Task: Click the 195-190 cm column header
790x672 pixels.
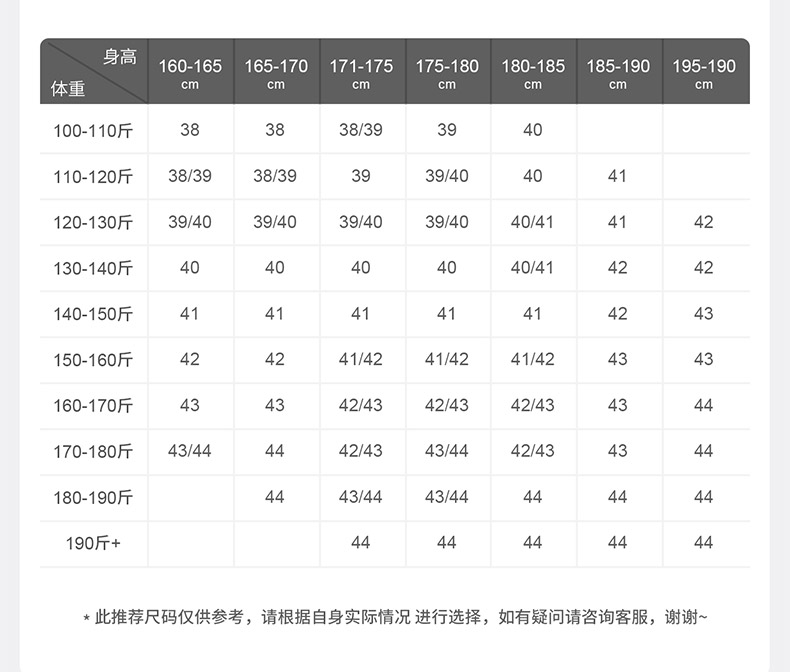Action: tap(704, 73)
